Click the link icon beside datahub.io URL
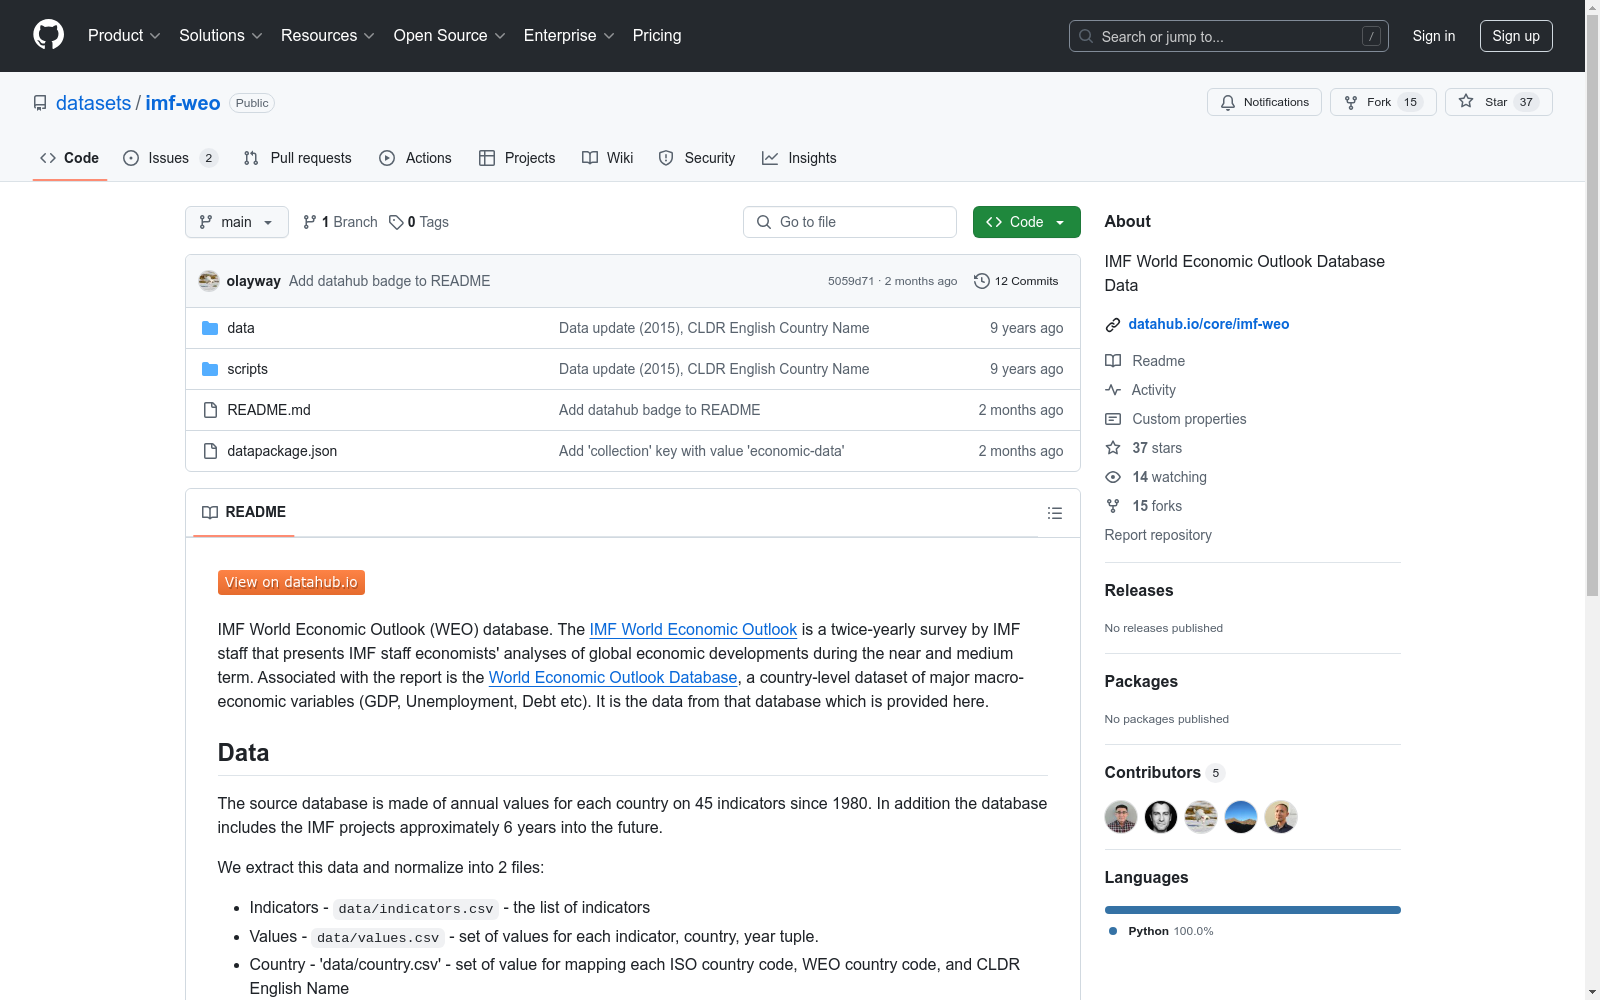Screen dimensions: 1600x1000 (1113, 324)
